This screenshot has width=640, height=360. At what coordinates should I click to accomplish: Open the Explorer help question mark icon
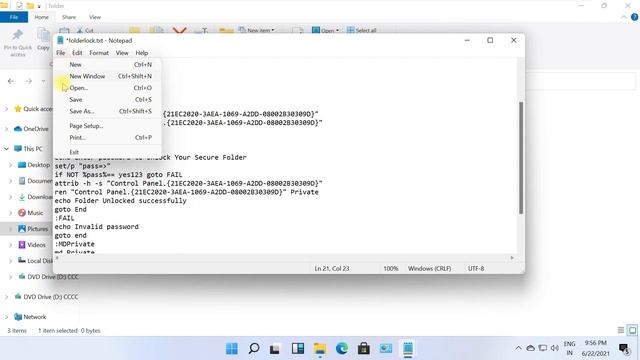click(x=635, y=17)
